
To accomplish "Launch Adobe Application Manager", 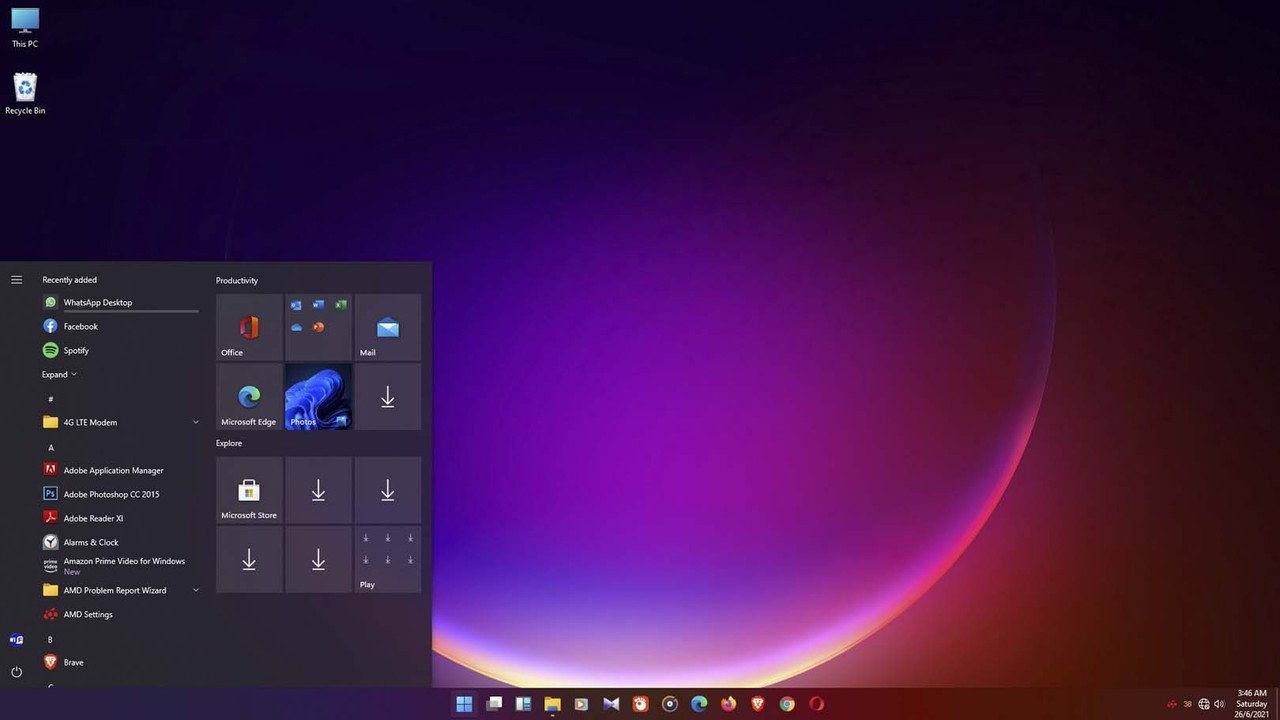I will pyautogui.click(x=120, y=470).
